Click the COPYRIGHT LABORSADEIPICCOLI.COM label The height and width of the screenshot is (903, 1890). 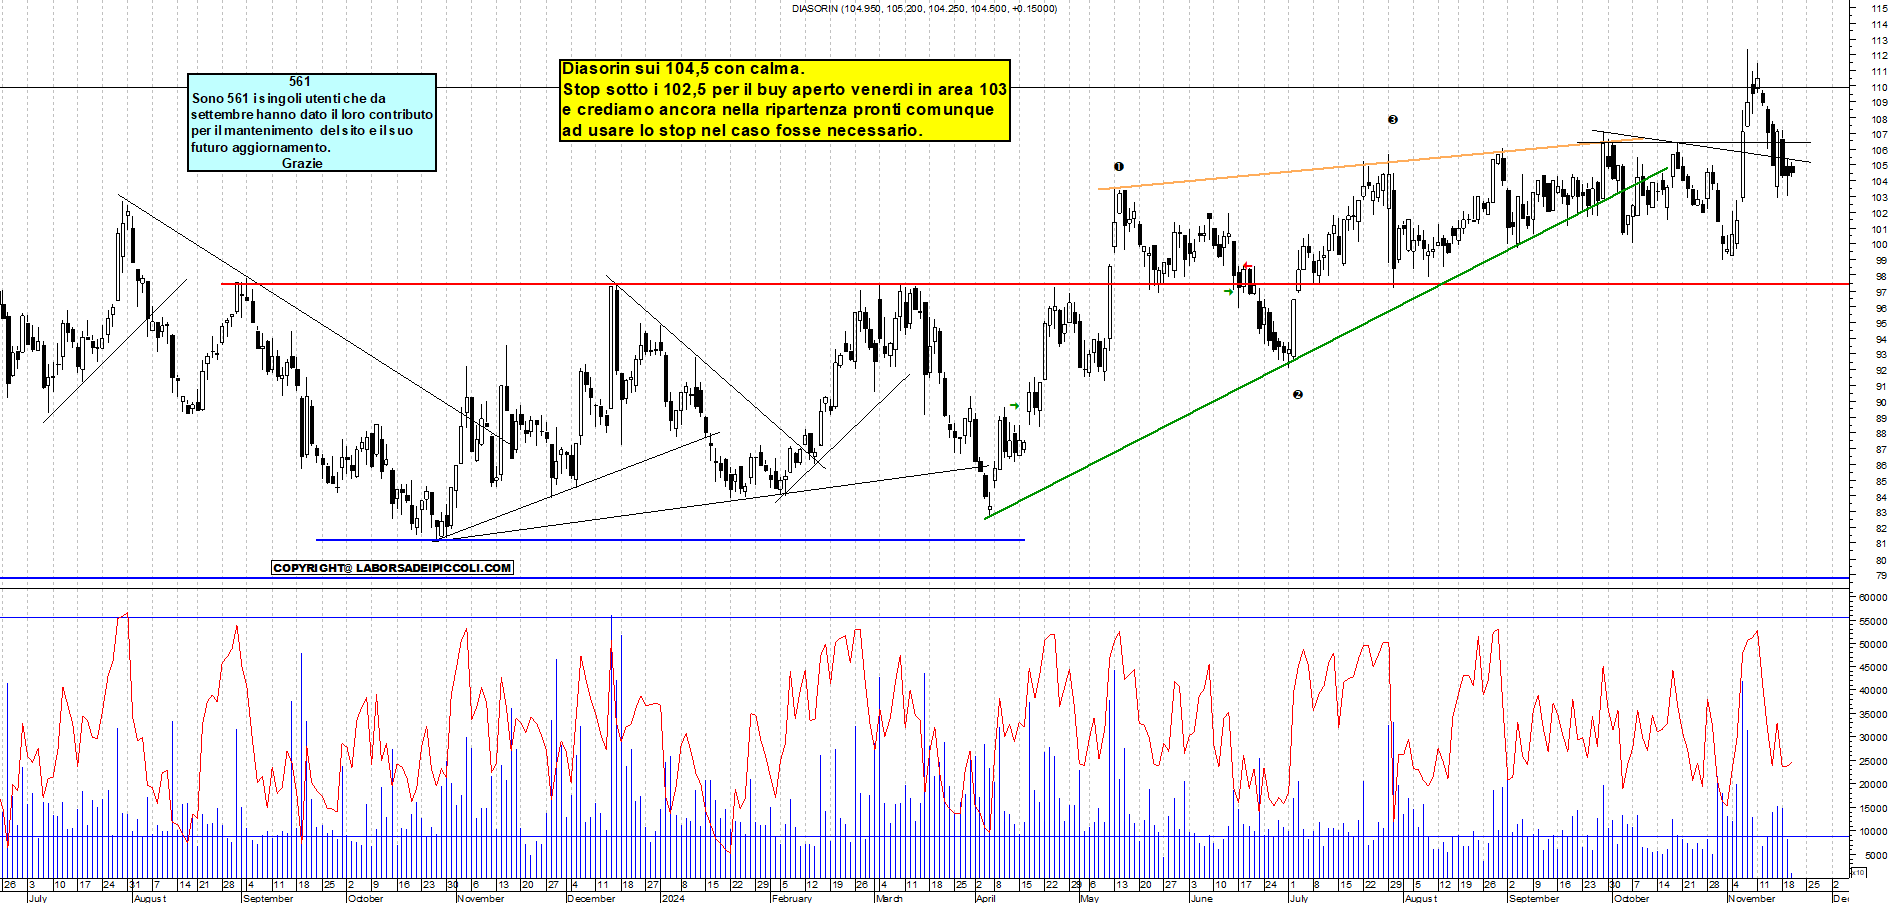click(393, 568)
